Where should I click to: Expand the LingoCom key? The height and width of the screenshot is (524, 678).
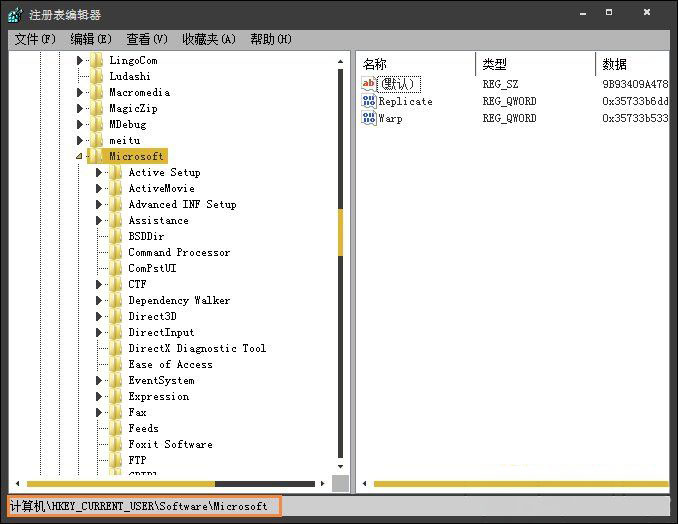click(x=80, y=61)
